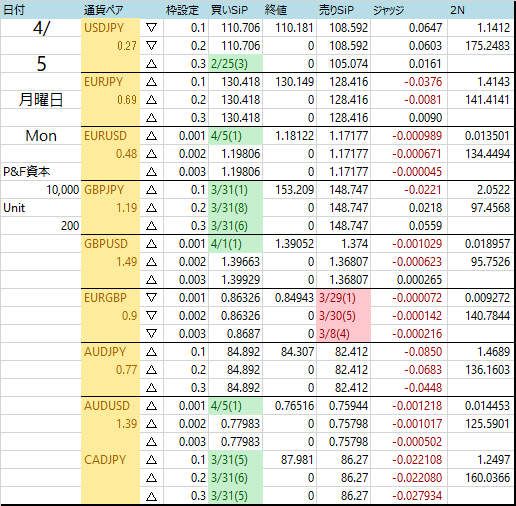Click the up triangle in EURUSD 0.001 row
This screenshot has width=516, height=506.
[151, 136]
